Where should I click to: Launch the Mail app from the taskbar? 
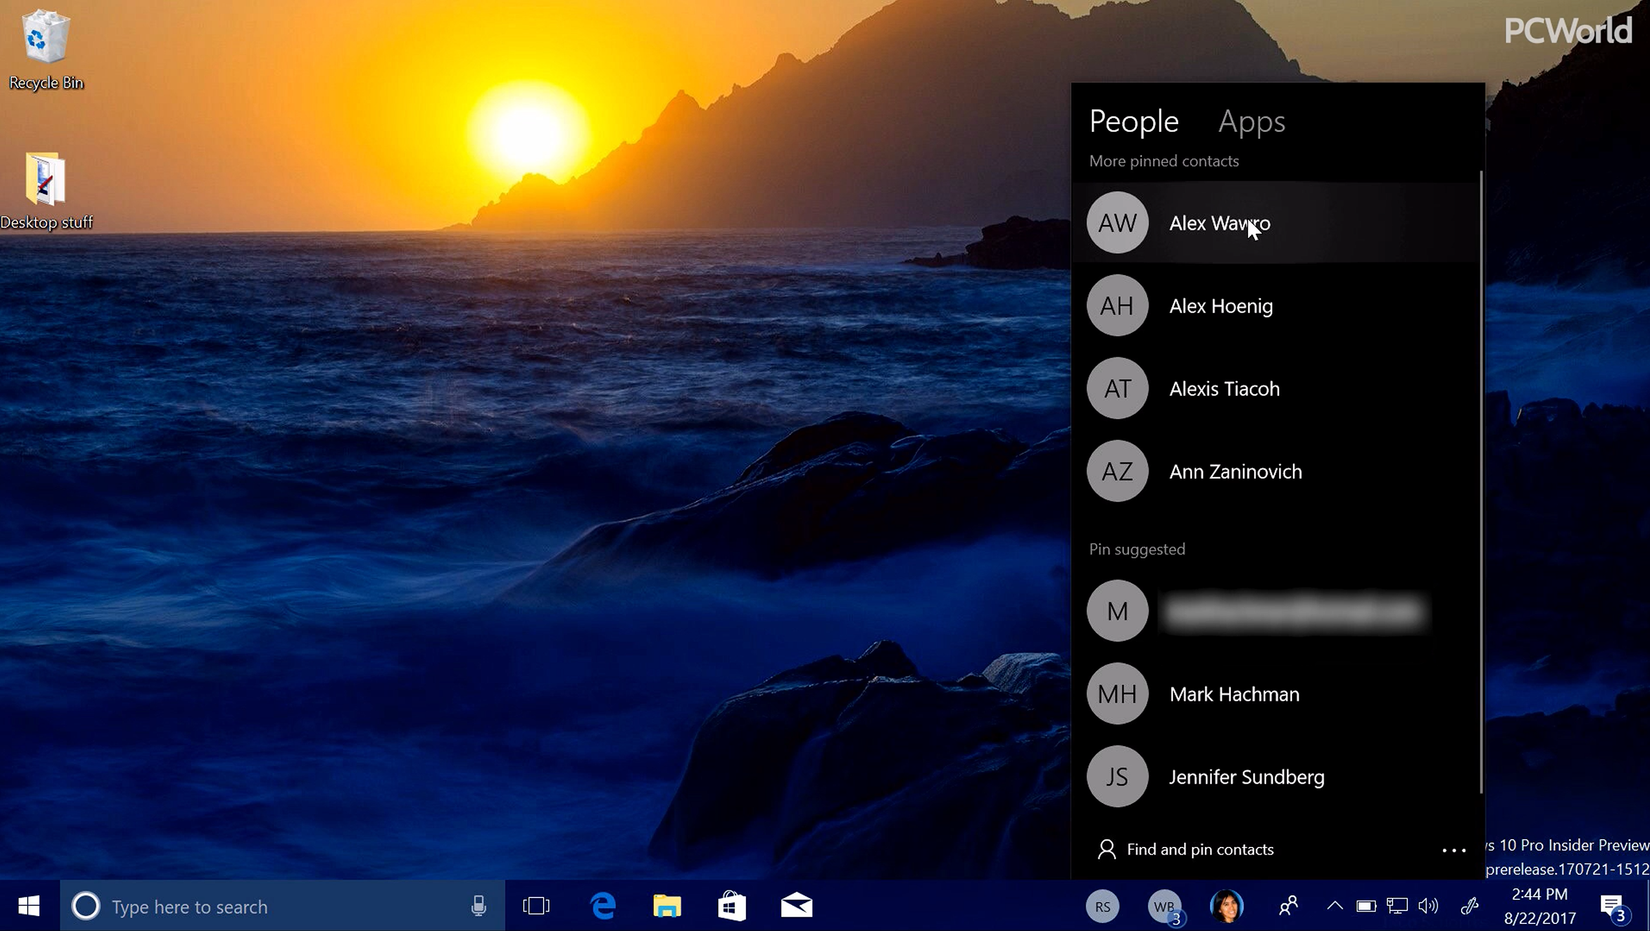[797, 906]
